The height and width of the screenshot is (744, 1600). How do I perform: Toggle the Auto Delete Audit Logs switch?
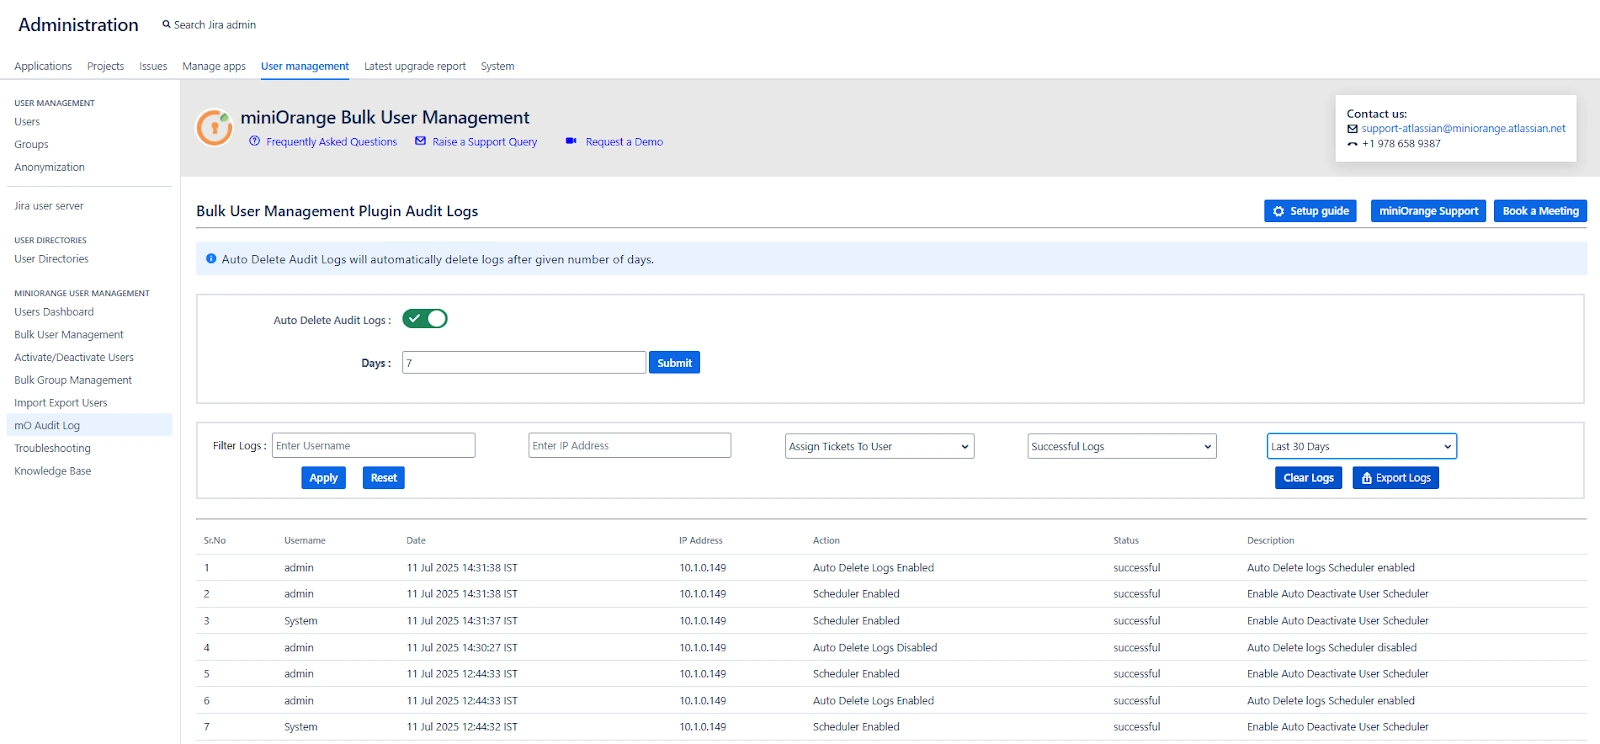[x=425, y=319]
